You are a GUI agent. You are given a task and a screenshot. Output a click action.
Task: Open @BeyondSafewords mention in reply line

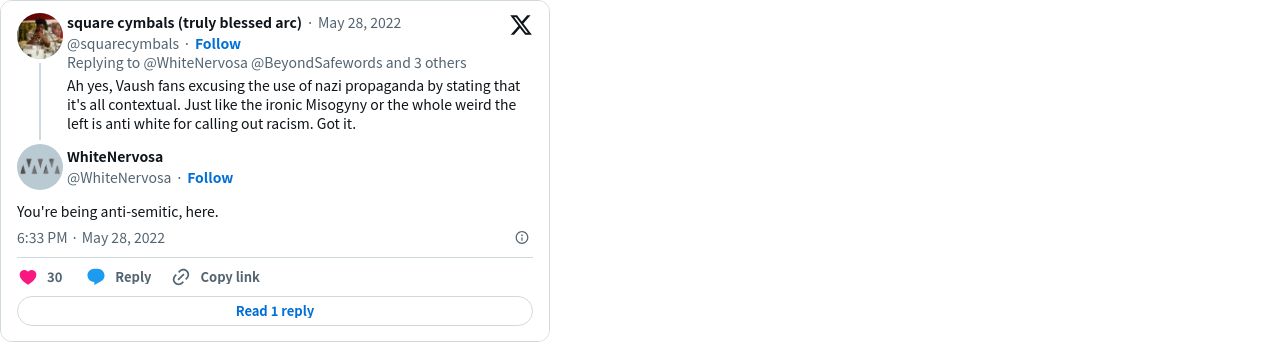click(x=317, y=63)
